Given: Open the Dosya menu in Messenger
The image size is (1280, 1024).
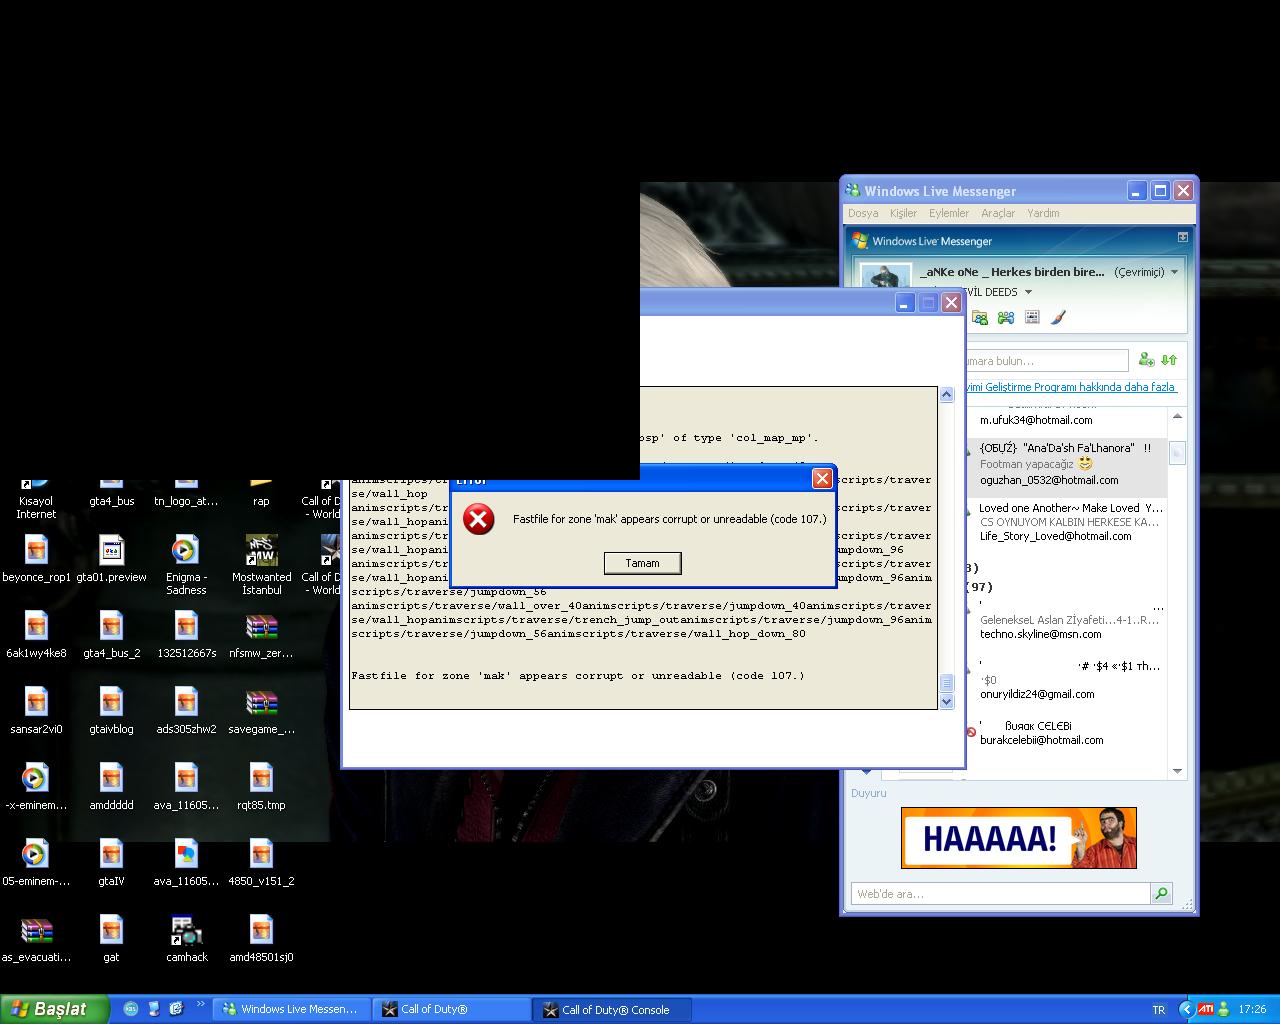Looking at the screenshot, I should click(x=863, y=213).
